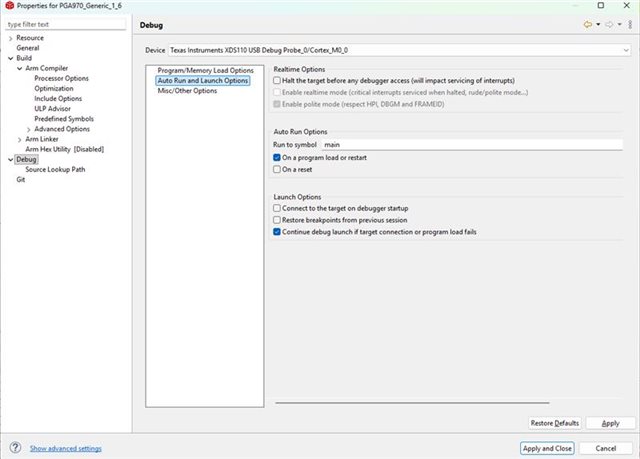Click the help question mark icon
Image resolution: width=640 pixels, height=459 pixels.
[x=16, y=448]
